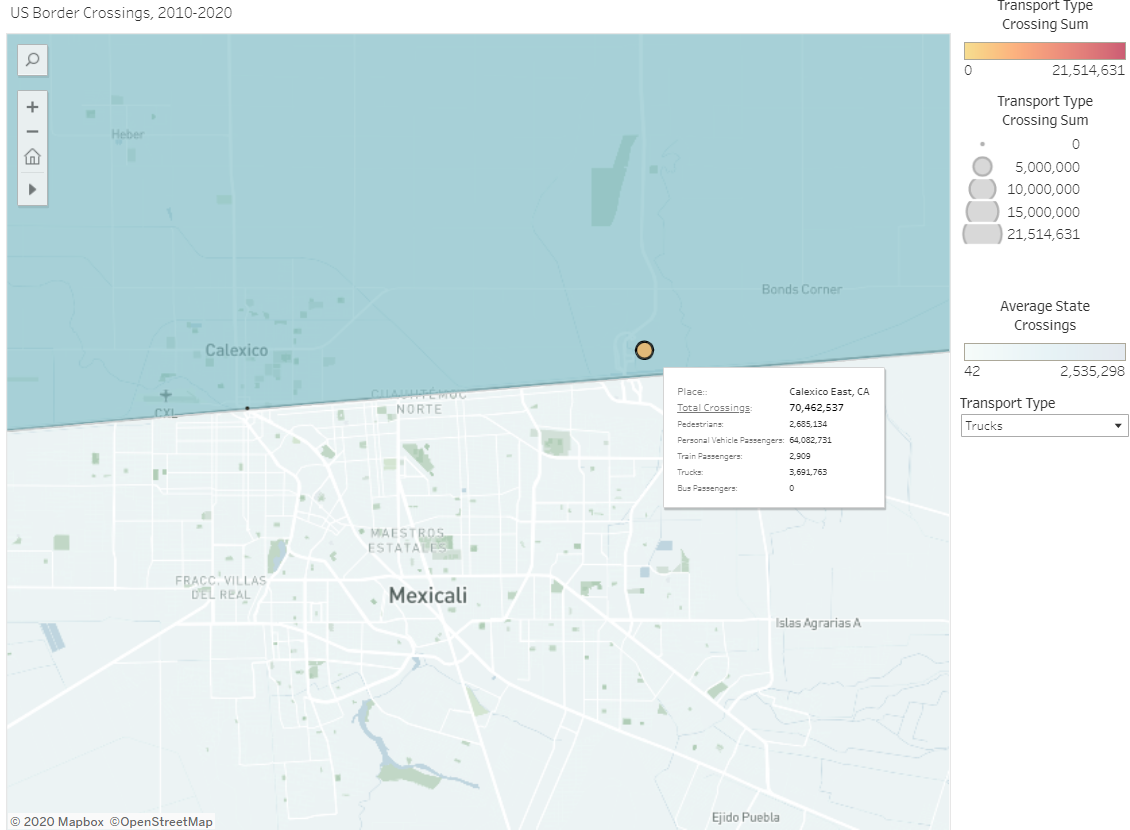1130x830 pixels.
Task: Open the map search tool
Action: pyautogui.click(x=32, y=60)
